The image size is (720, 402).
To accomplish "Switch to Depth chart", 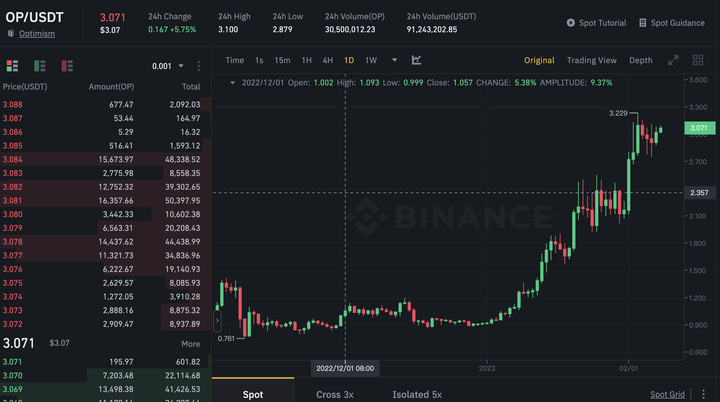I will (x=641, y=60).
